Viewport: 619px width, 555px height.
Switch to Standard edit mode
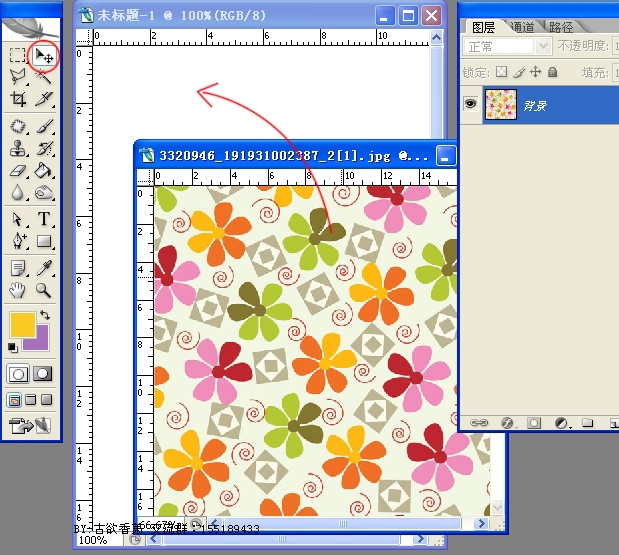18,373
